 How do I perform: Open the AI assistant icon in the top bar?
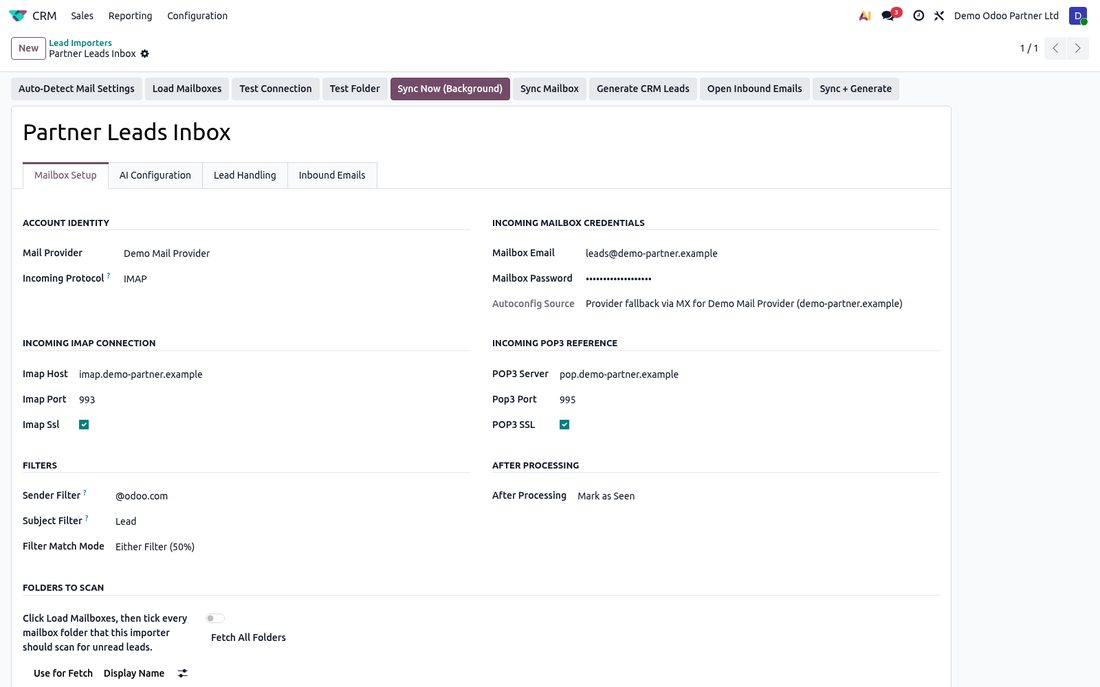[x=864, y=15]
